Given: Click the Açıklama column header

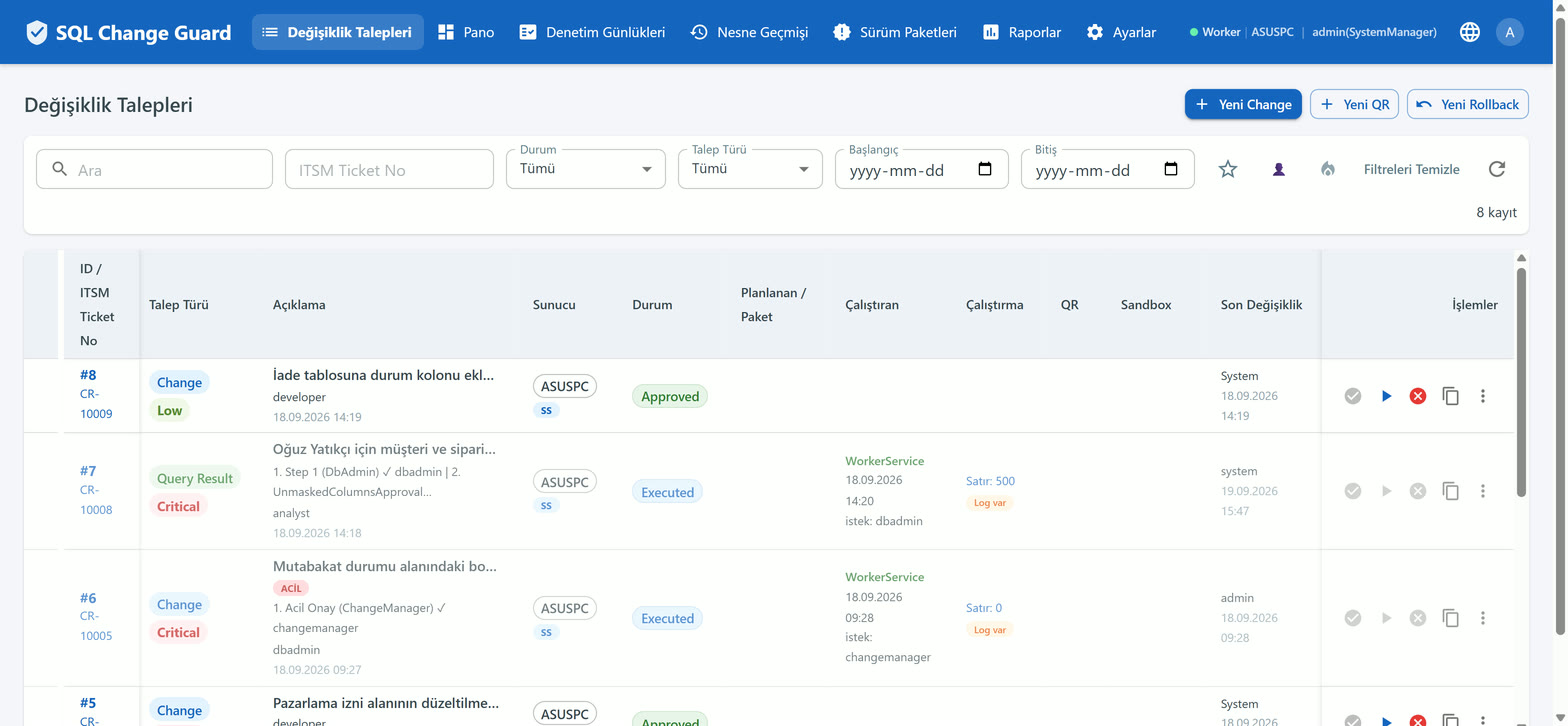Looking at the screenshot, I should (x=299, y=305).
